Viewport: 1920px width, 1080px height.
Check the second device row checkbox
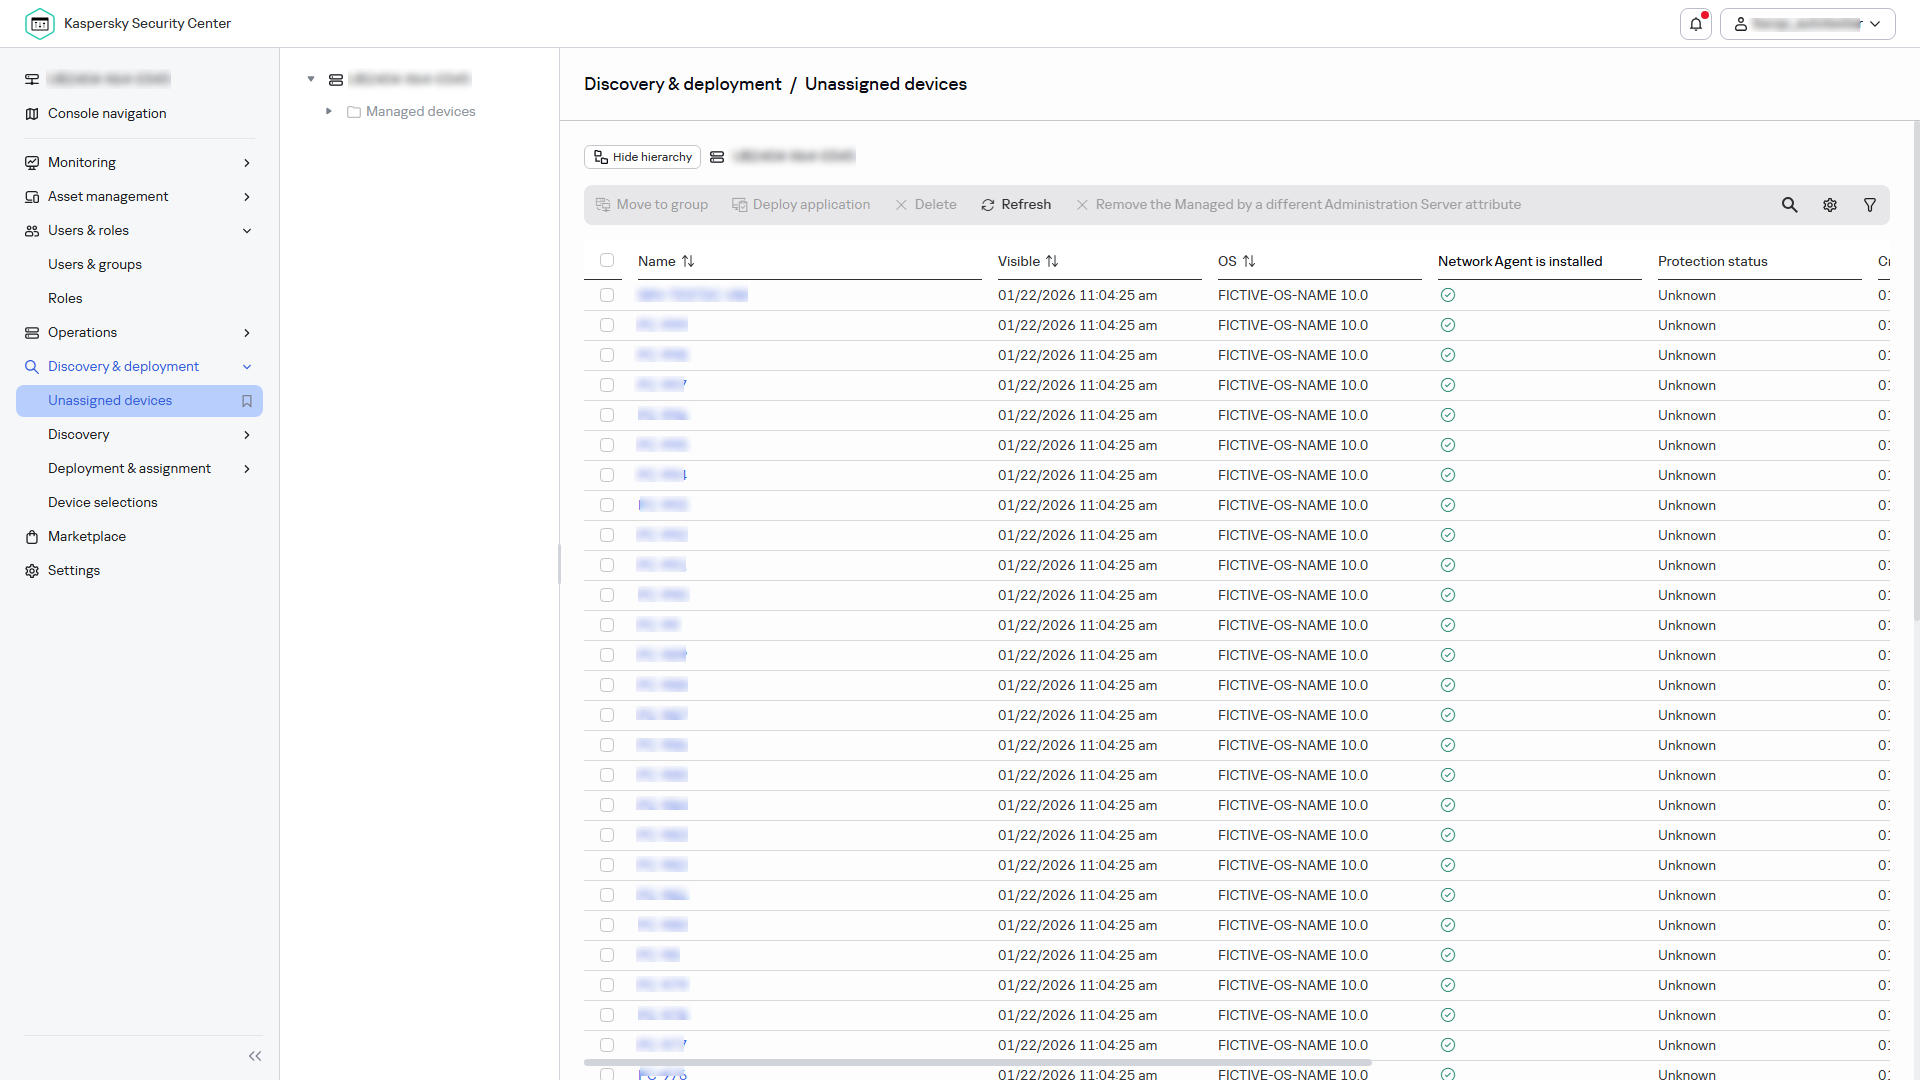pyautogui.click(x=607, y=325)
